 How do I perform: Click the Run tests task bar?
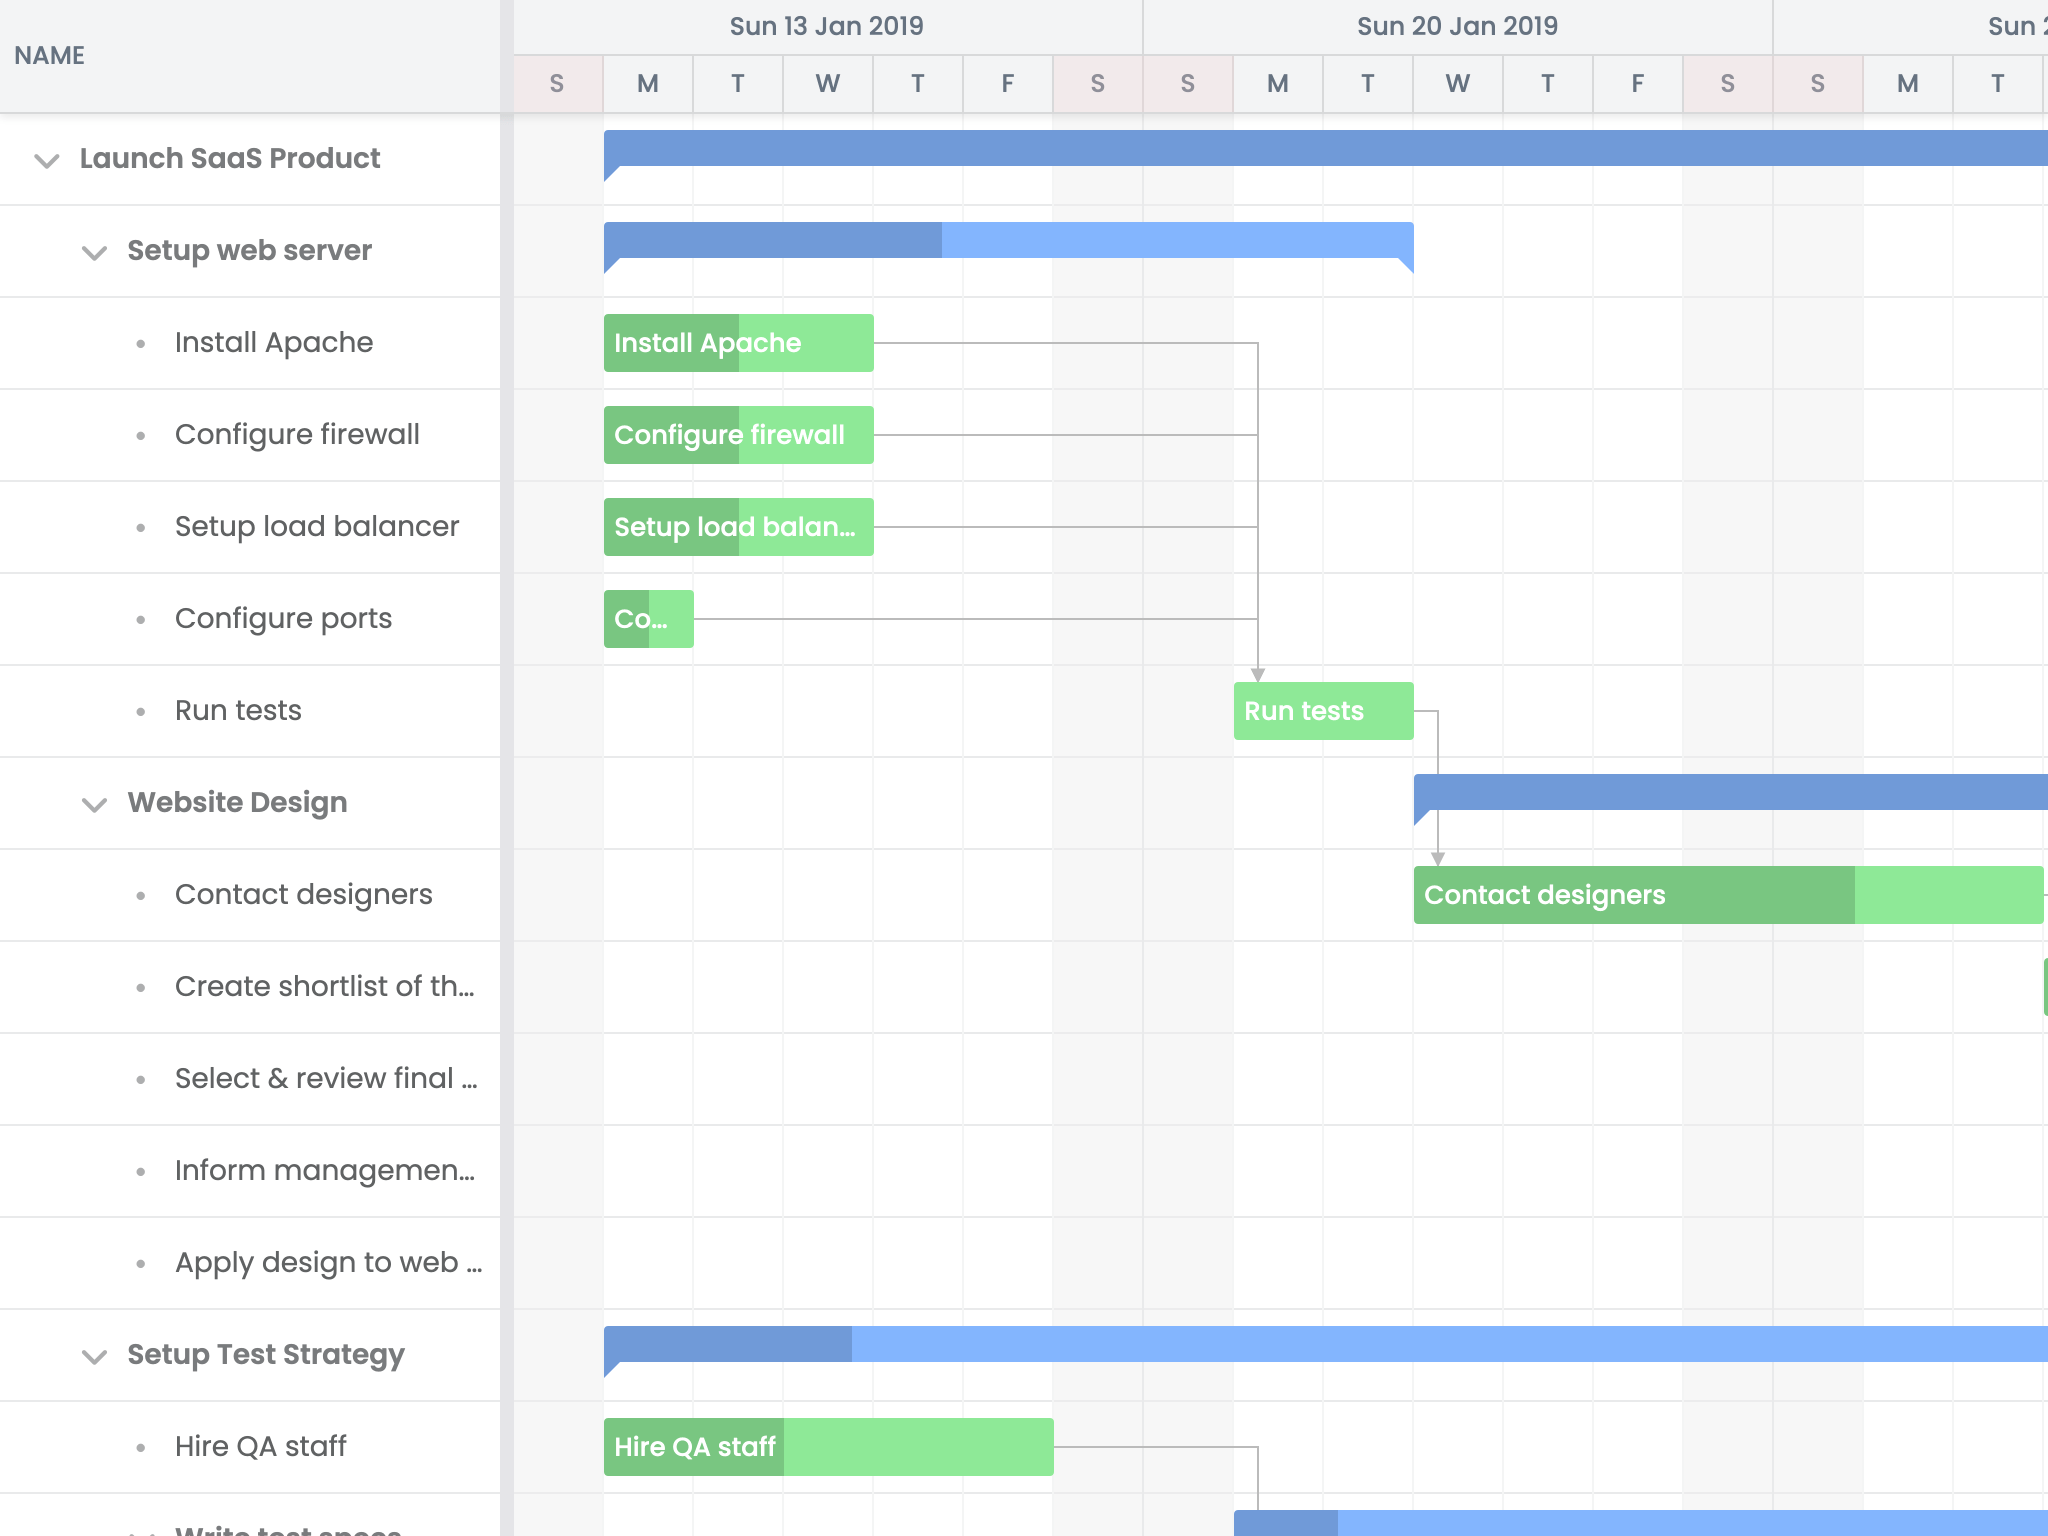[x=1324, y=711]
